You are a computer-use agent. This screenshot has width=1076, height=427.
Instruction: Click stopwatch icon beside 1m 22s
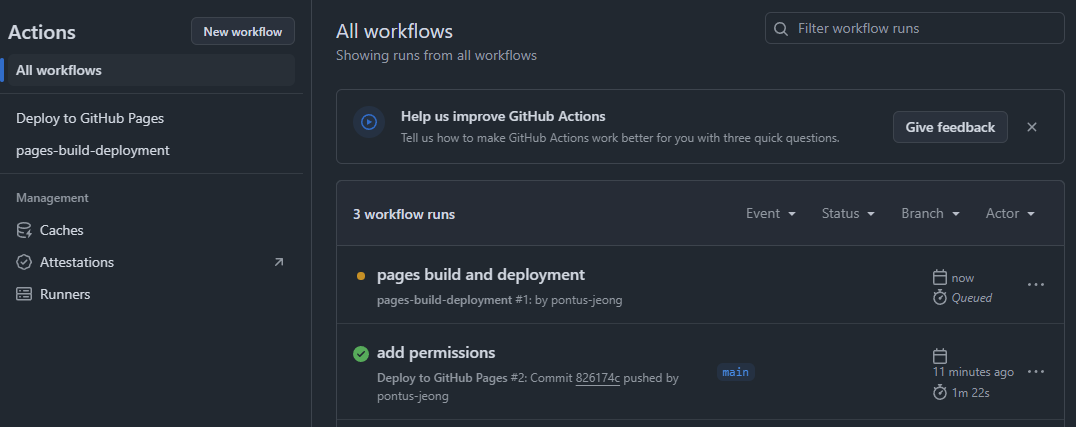pyautogui.click(x=940, y=392)
